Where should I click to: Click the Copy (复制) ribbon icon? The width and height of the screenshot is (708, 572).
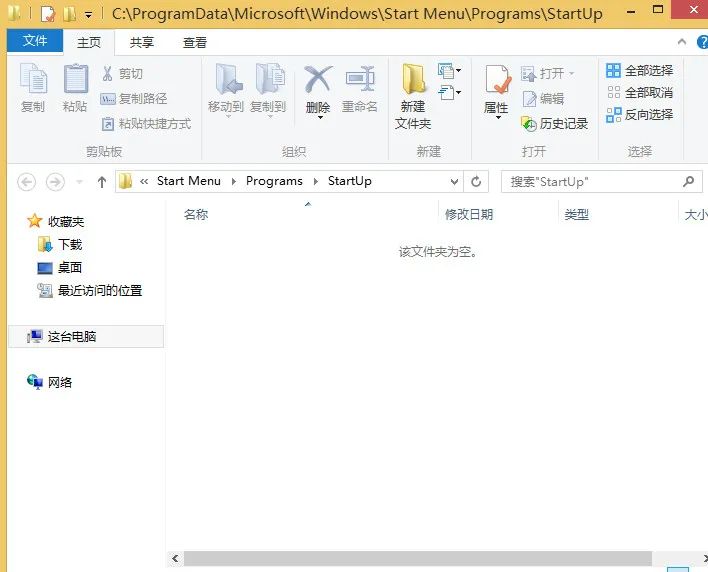[33, 81]
